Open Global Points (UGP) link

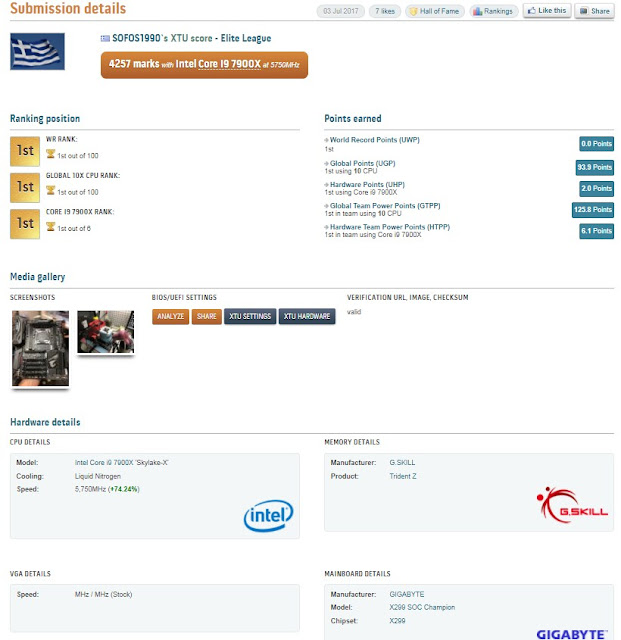[x=363, y=163]
